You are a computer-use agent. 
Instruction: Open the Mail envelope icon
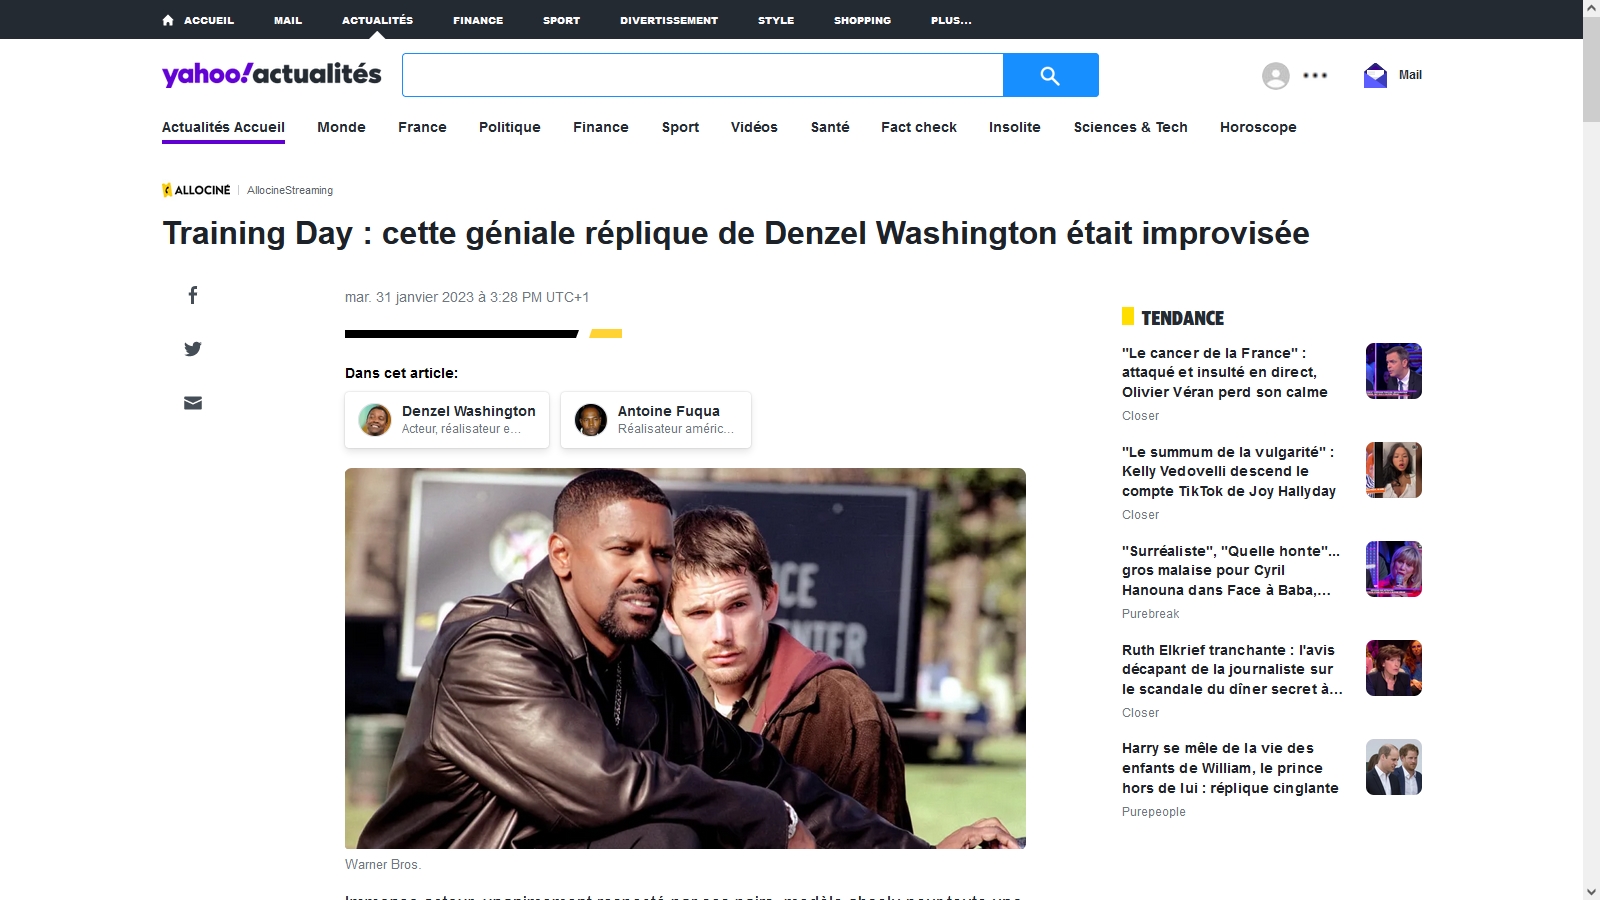pos(1375,75)
